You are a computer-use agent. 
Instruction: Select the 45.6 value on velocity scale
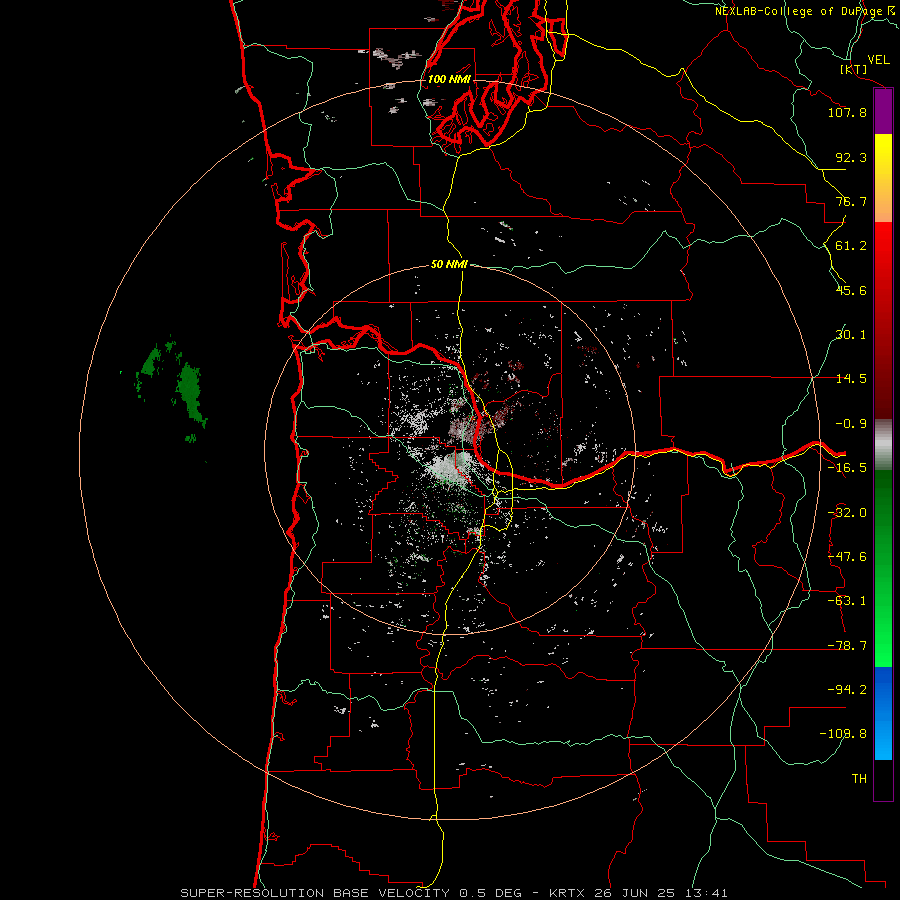[x=851, y=290]
